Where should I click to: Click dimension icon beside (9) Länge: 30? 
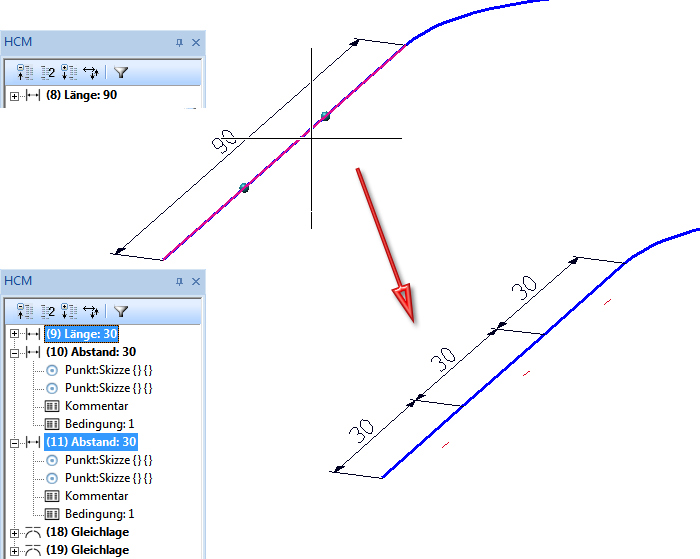coord(33,334)
